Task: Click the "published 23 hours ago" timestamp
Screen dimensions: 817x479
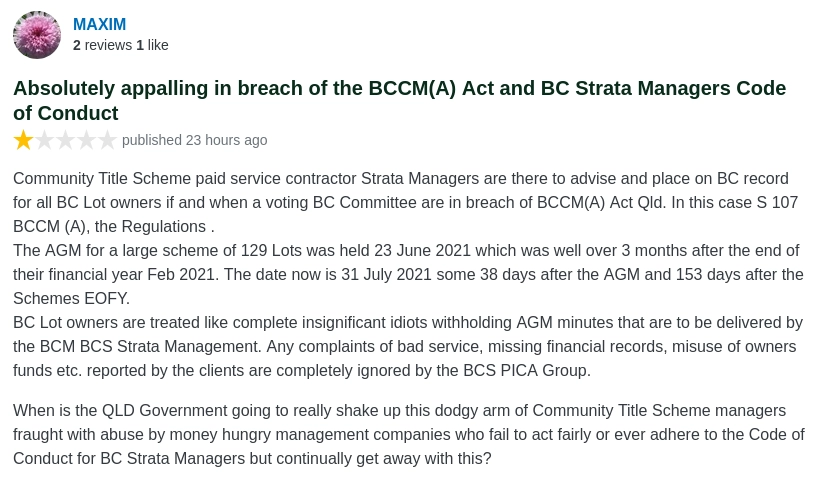Action: tap(194, 140)
